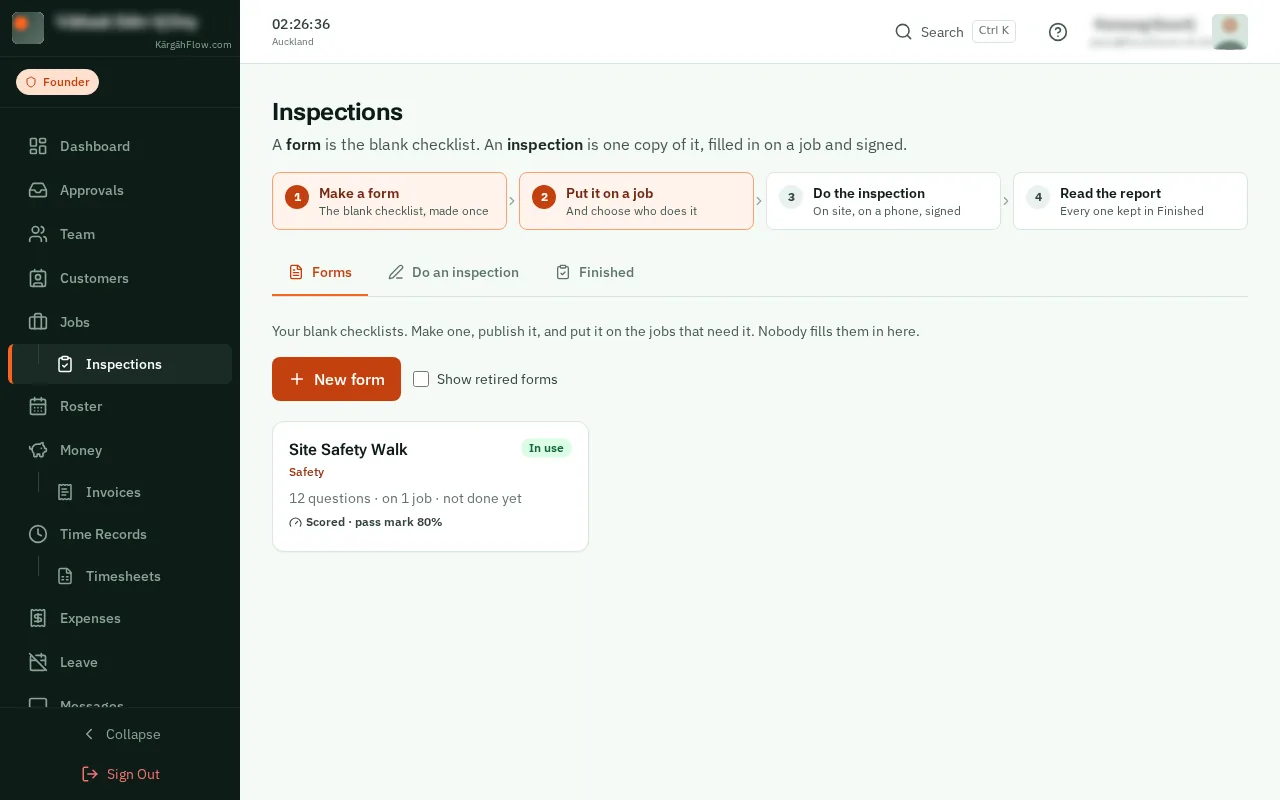Viewport: 1280px width, 800px height.
Task: Select the Team people icon
Action: tap(38, 234)
